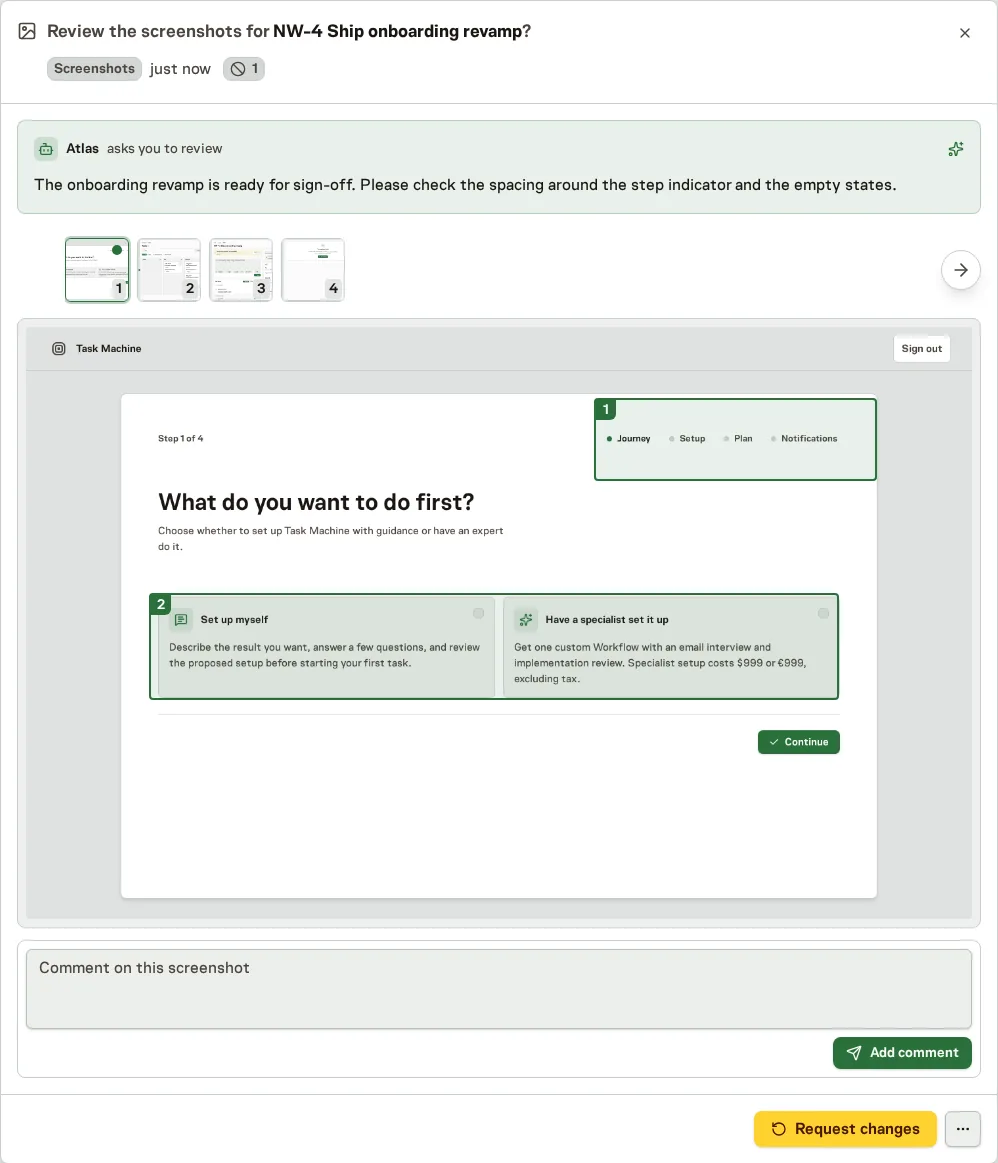Click the Atlas bot avatar icon
The height and width of the screenshot is (1163, 998).
point(46,149)
